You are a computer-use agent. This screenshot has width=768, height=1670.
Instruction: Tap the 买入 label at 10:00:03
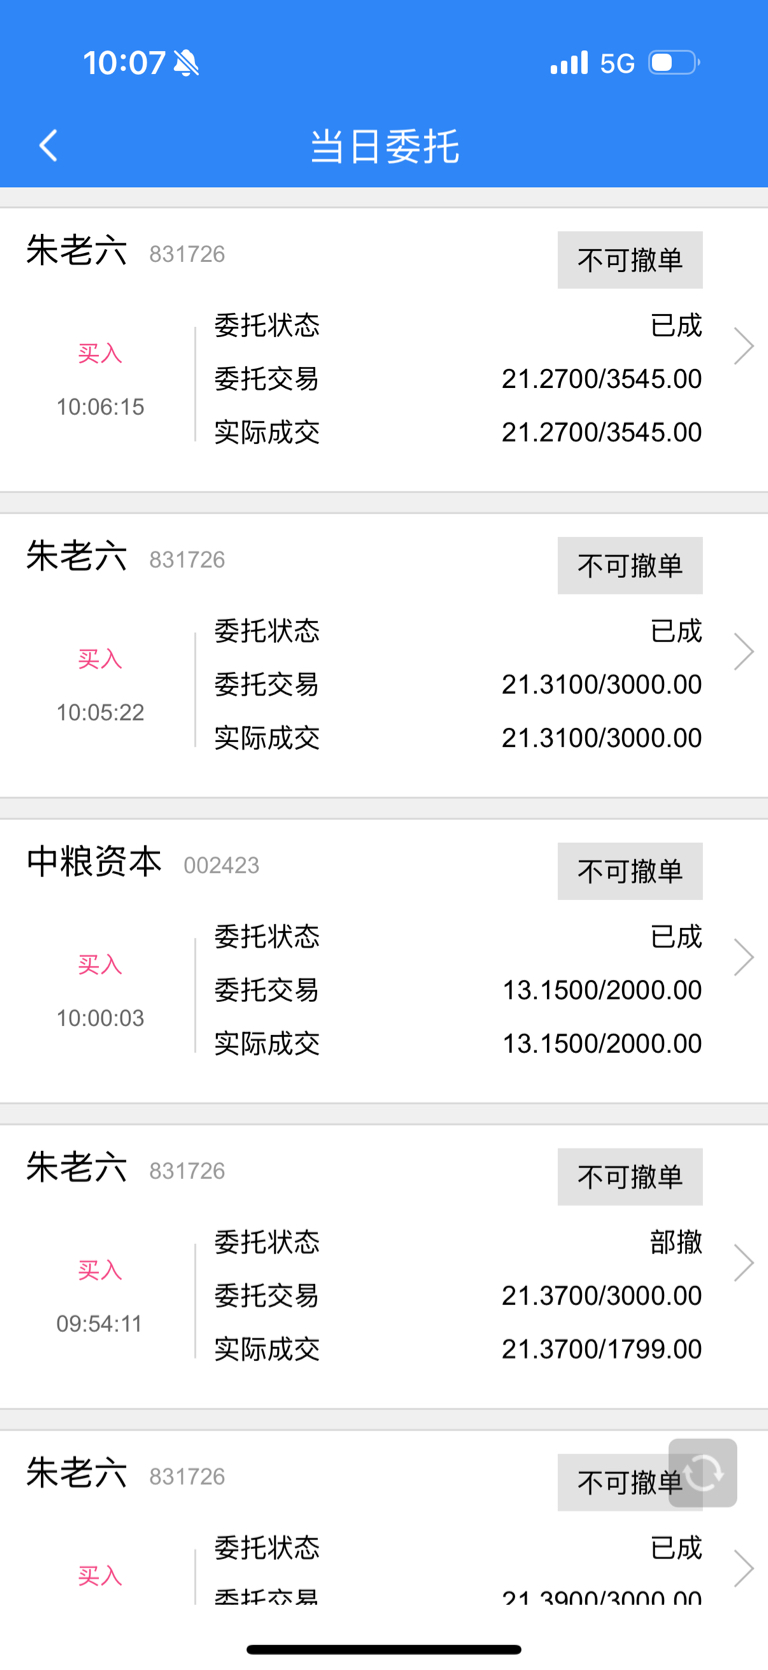[x=100, y=965]
